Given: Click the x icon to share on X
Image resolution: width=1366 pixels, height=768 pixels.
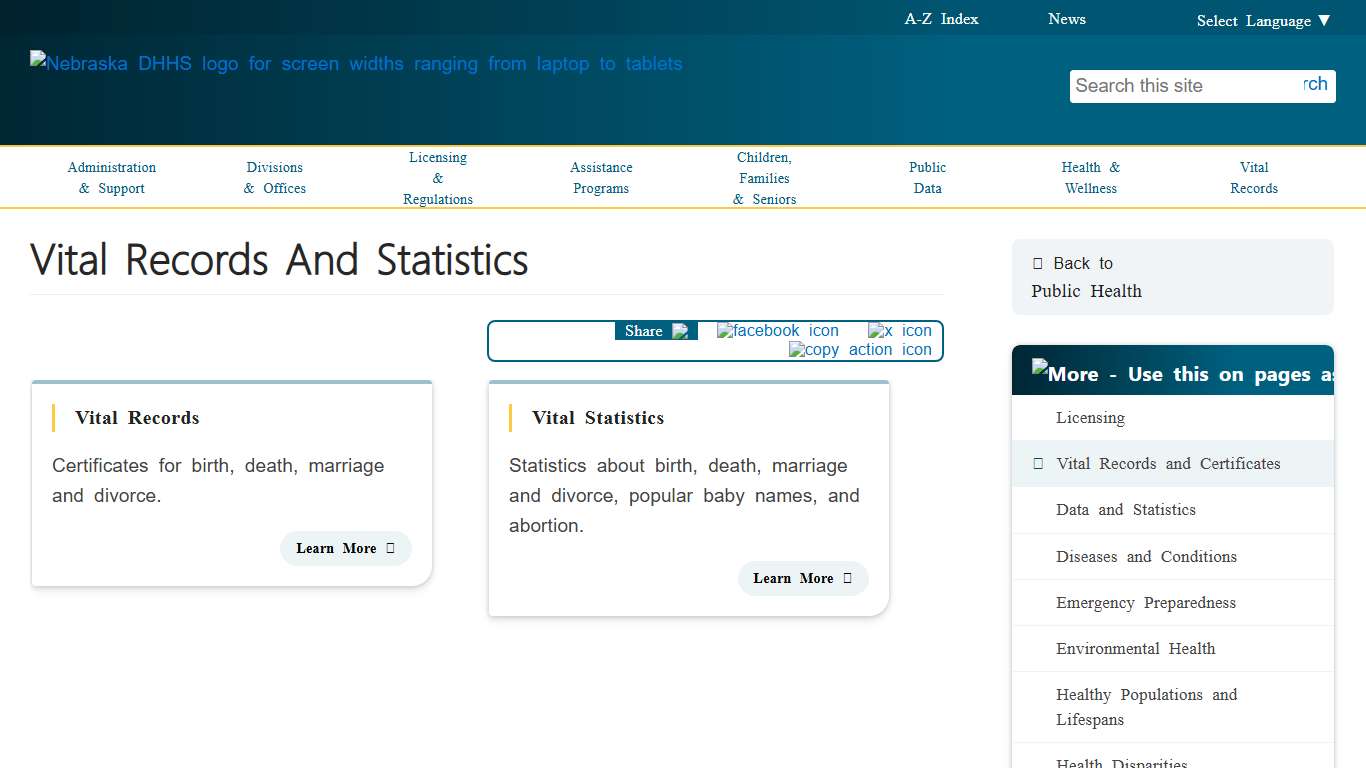Looking at the screenshot, I should coord(899,330).
